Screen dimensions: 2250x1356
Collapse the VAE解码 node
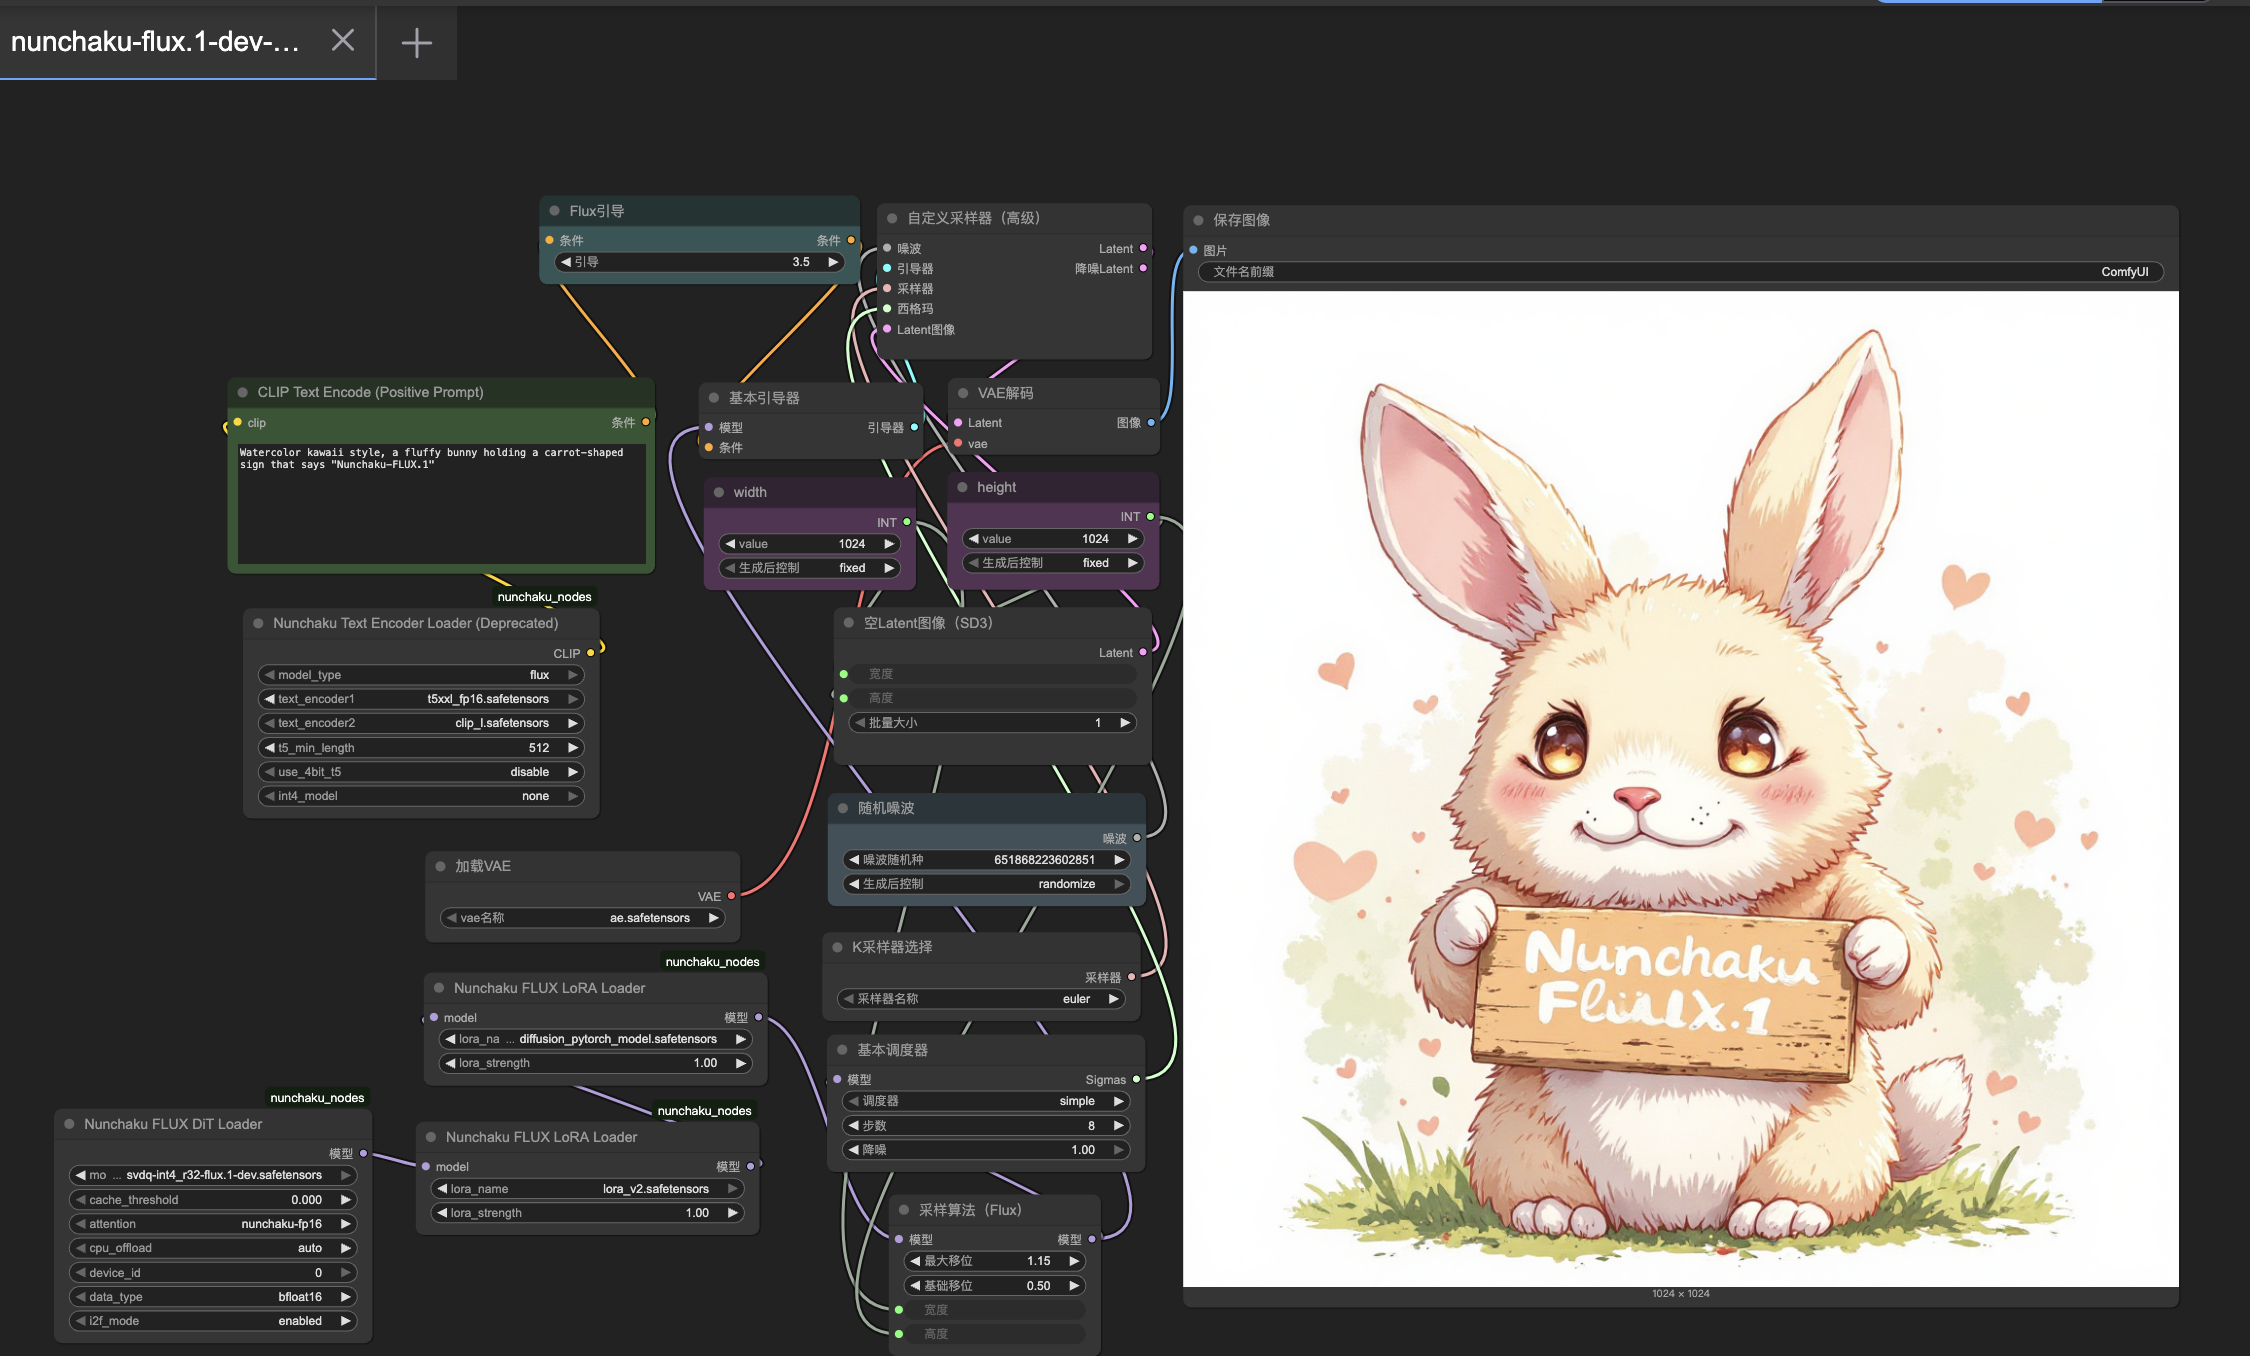click(962, 393)
